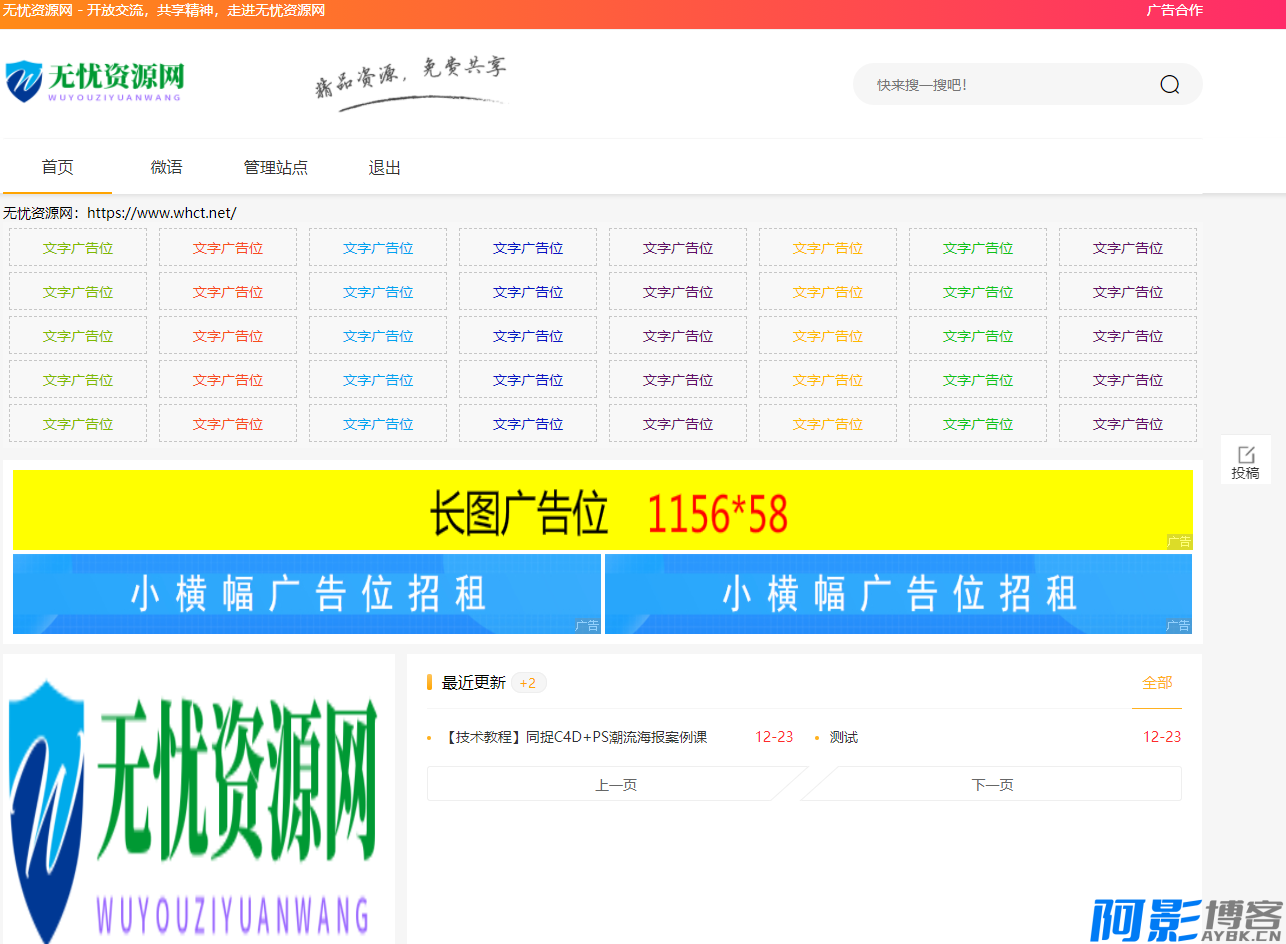1286x944 pixels.
Task: Open the yellow 长图广告位 banner
Action: (x=602, y=510)
